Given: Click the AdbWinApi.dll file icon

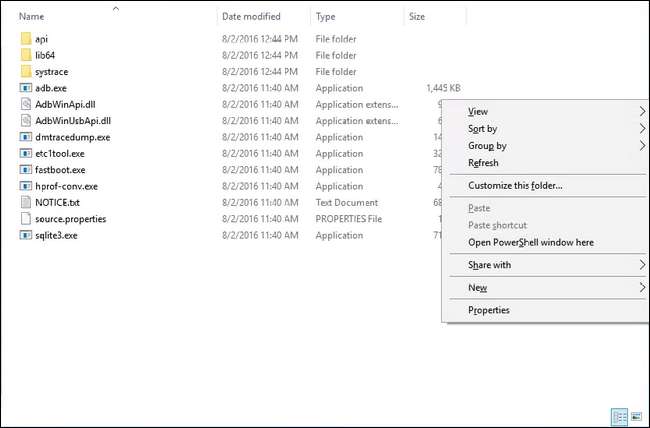Looking at the screenshot, I should [x=26, y=105].
